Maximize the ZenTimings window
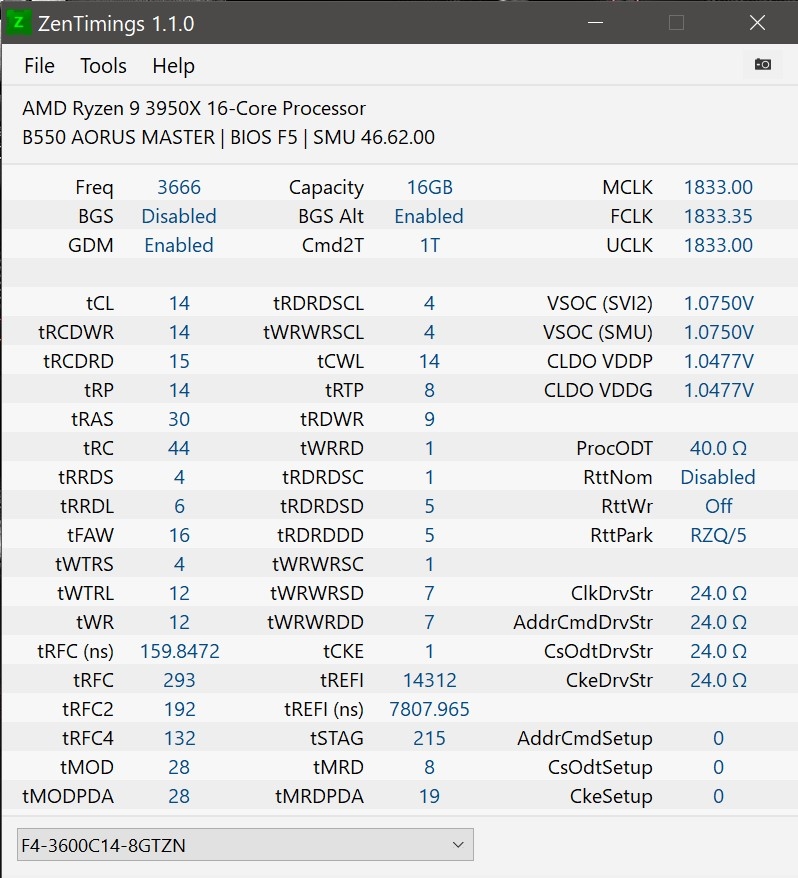 click(x=676, y=23)
